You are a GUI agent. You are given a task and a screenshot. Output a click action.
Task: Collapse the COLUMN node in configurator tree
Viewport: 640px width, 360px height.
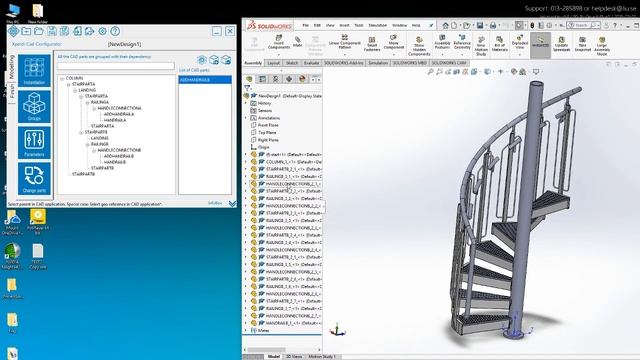62,78
